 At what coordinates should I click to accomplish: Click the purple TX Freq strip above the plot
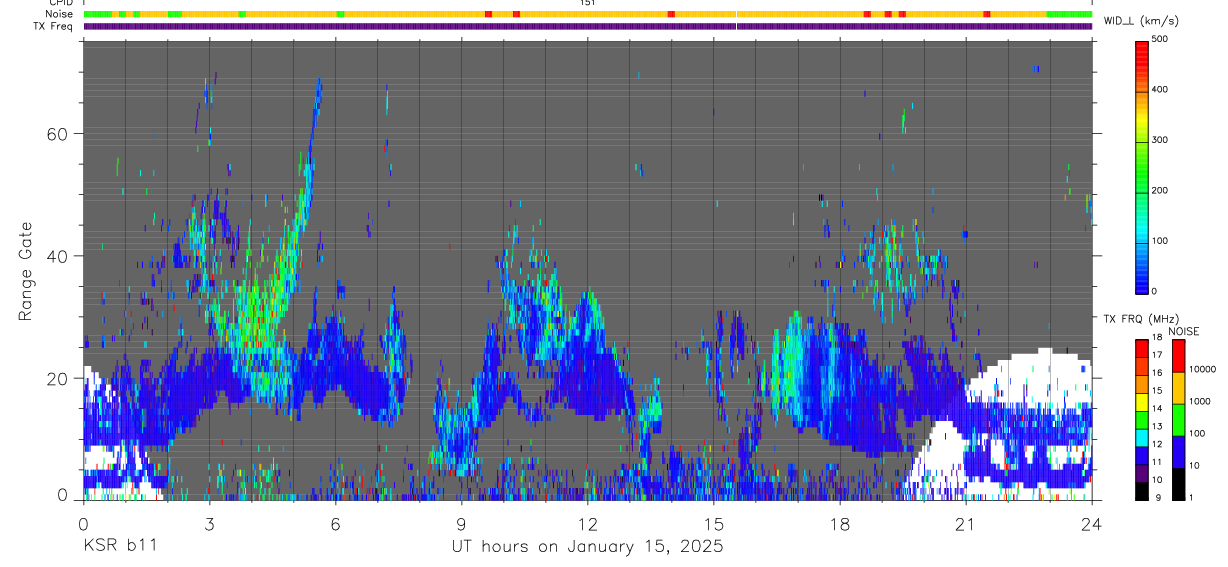click(x=588, y=26)
